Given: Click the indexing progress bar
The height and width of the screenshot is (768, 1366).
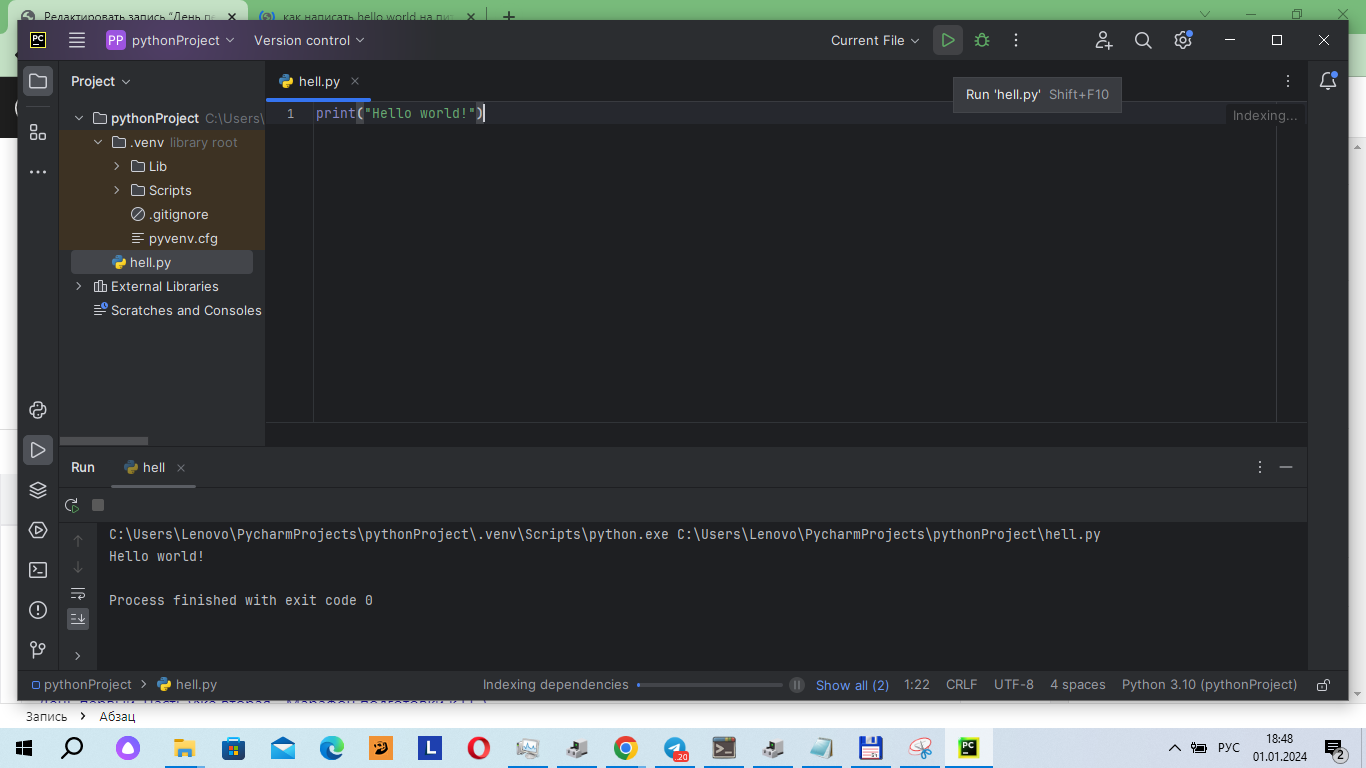Looking at the screenshot, I should click(x=709, y=685).
